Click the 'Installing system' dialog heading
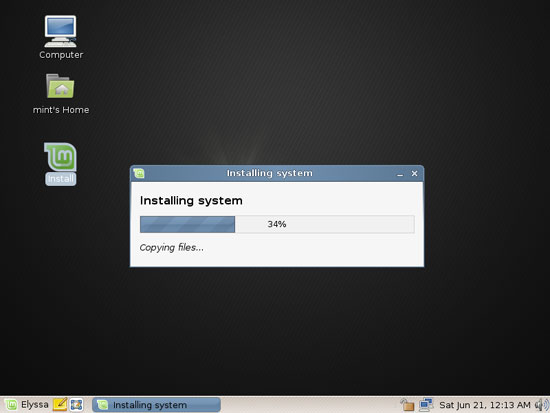This screenshot has height=413, width=550. point(191,201)
